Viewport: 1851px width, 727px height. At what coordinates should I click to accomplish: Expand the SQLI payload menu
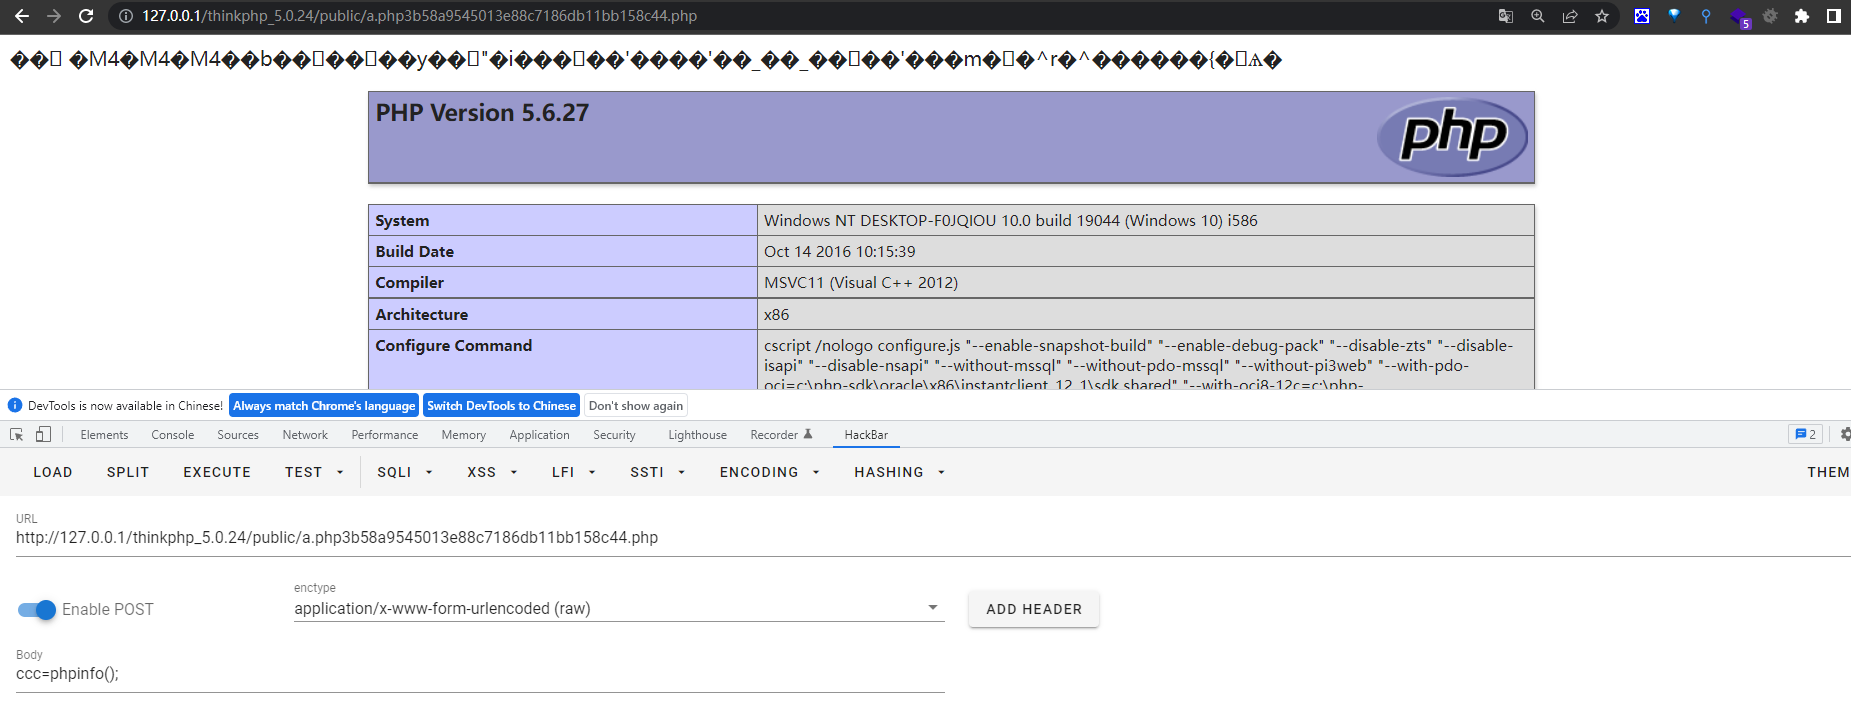coord(405,472)
